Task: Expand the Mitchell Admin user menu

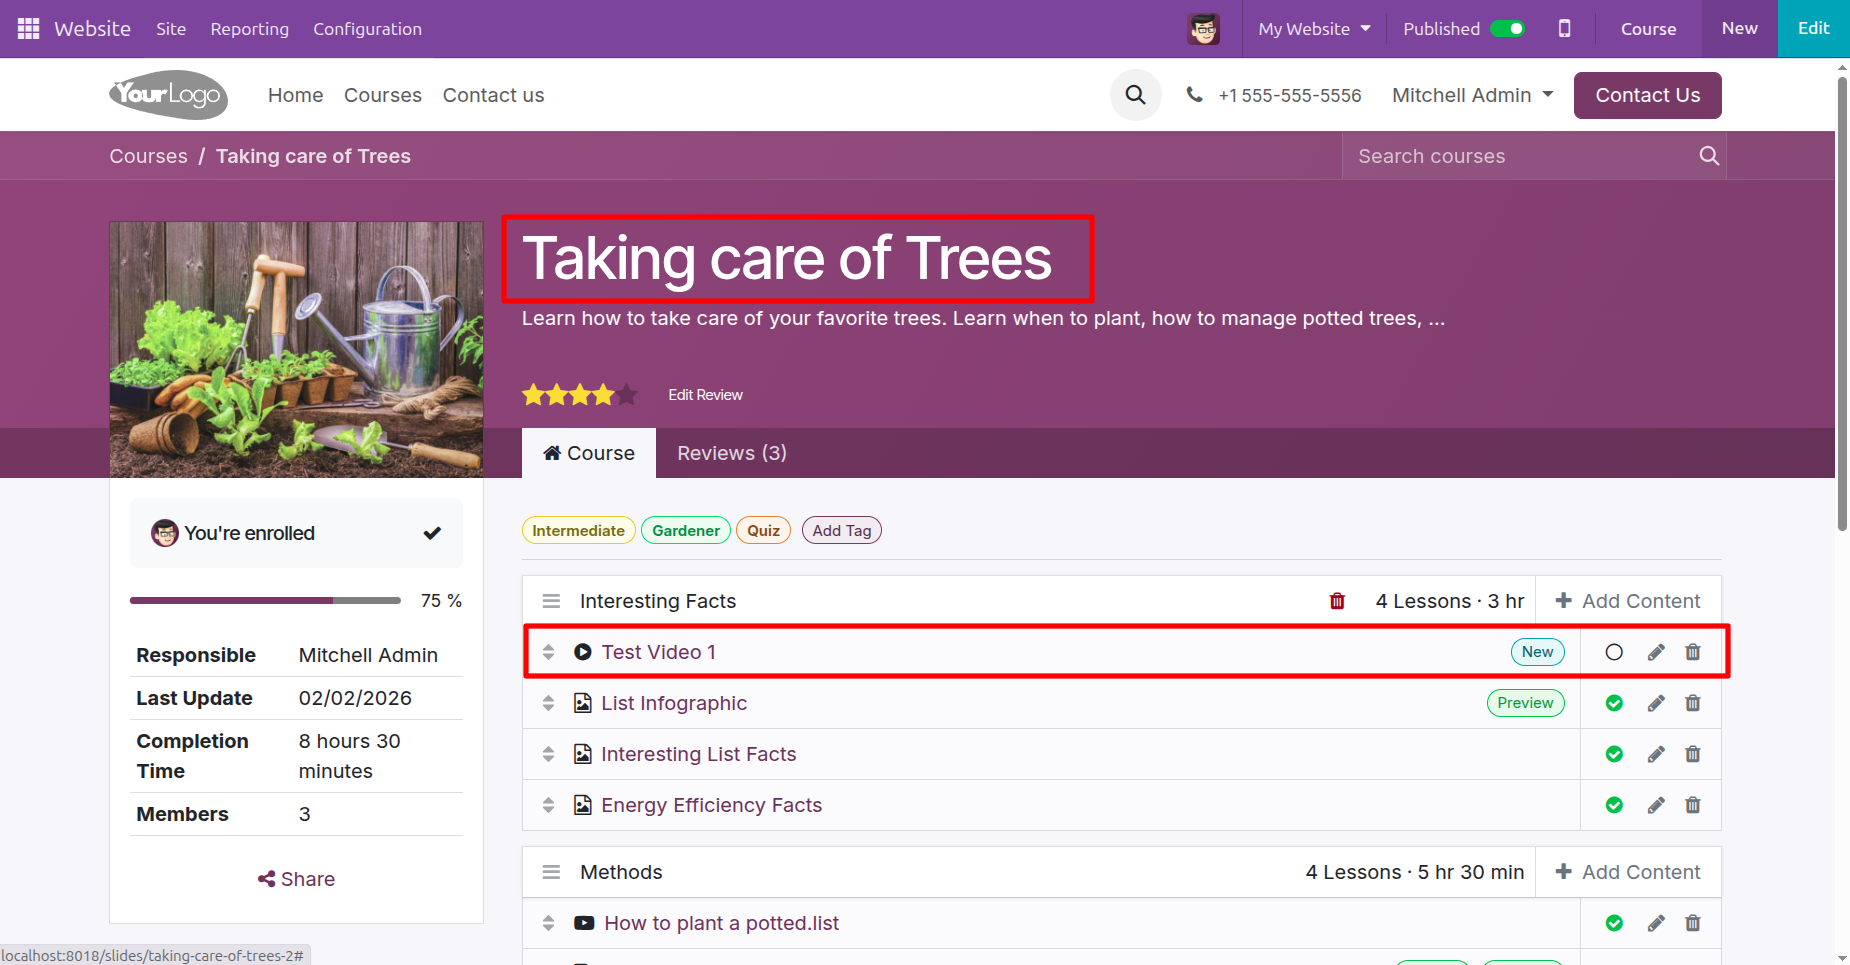Action: (x=1472, y=95)
